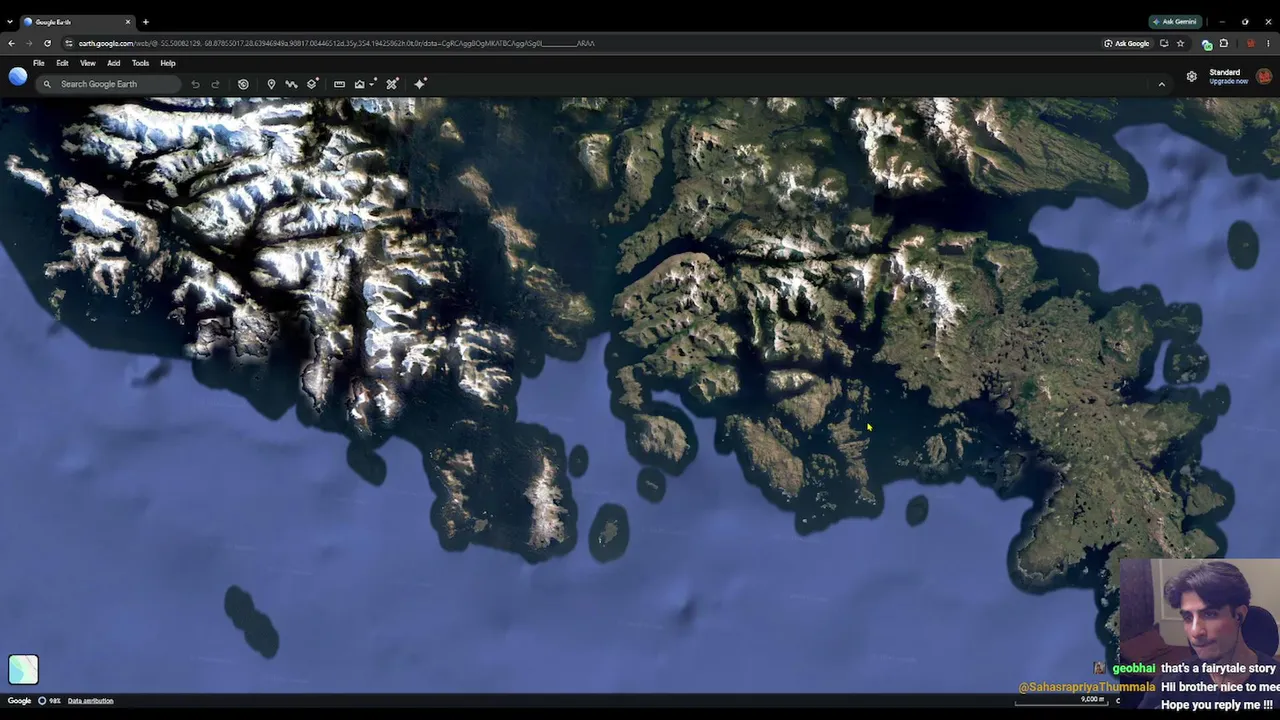
Task: Open the building and imagery tool
Action: pos(360,84)
